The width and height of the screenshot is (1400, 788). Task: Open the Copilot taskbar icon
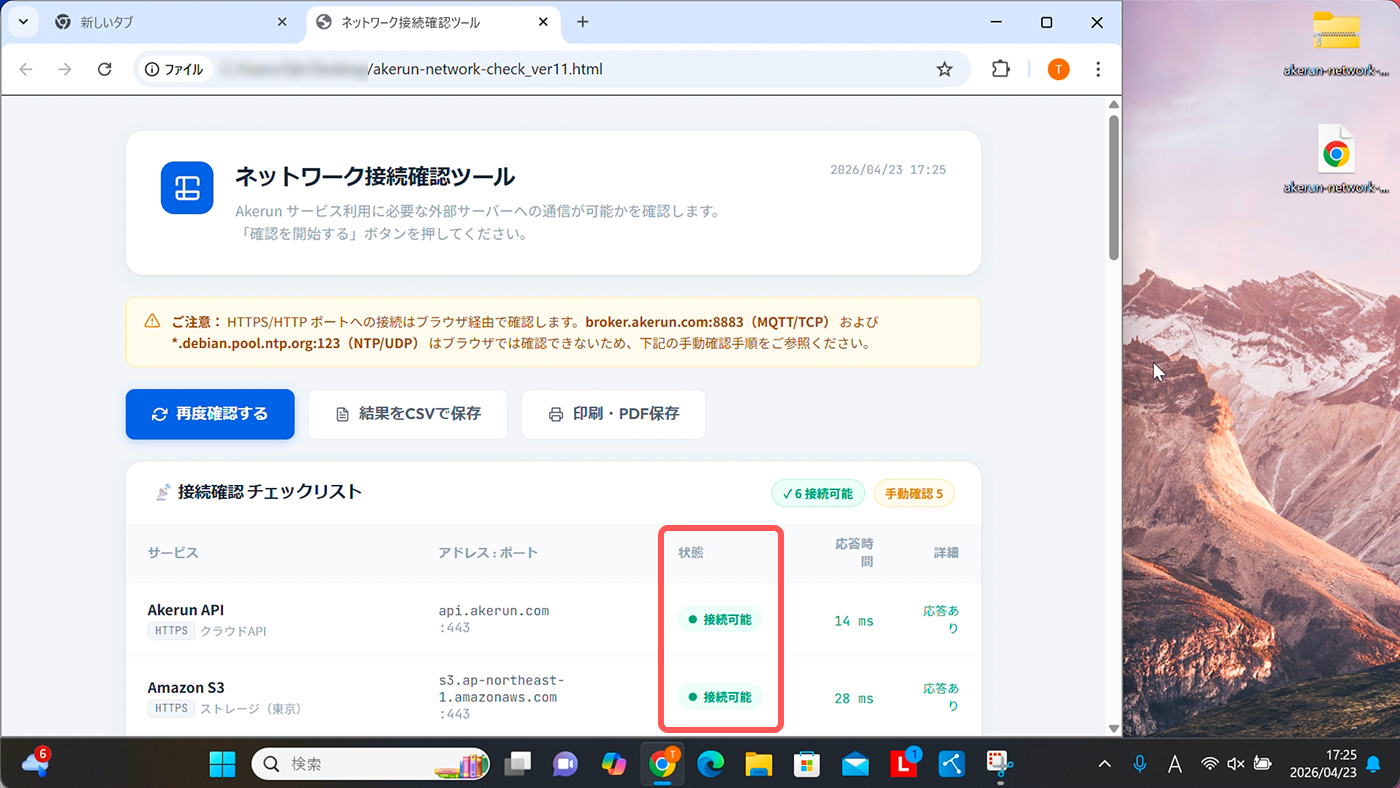click(x=613, y=764)
